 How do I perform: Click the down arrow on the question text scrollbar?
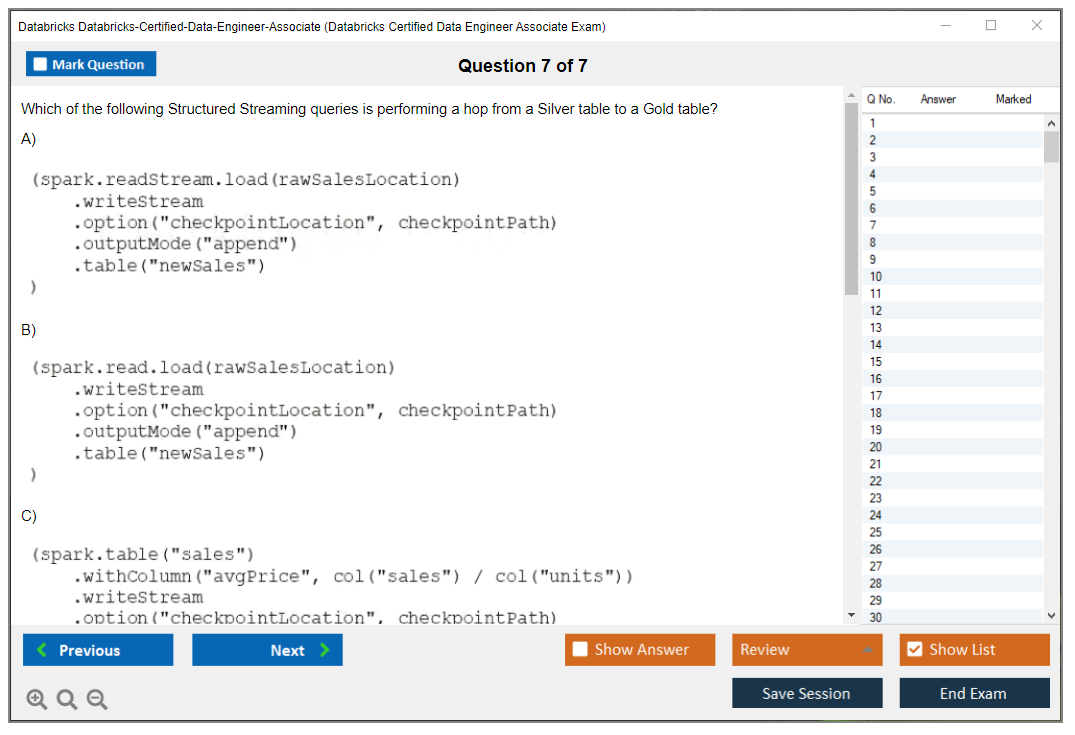851,614
